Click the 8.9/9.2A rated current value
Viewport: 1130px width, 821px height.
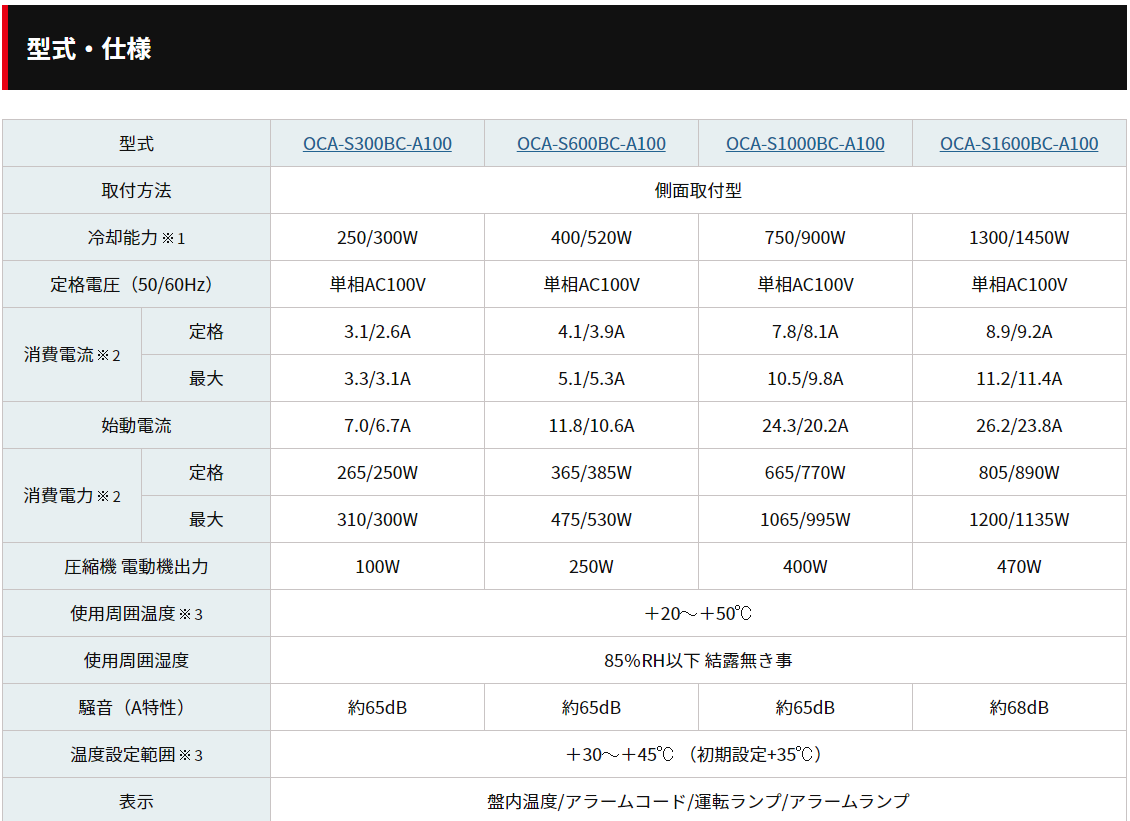tap(1019, 332)
